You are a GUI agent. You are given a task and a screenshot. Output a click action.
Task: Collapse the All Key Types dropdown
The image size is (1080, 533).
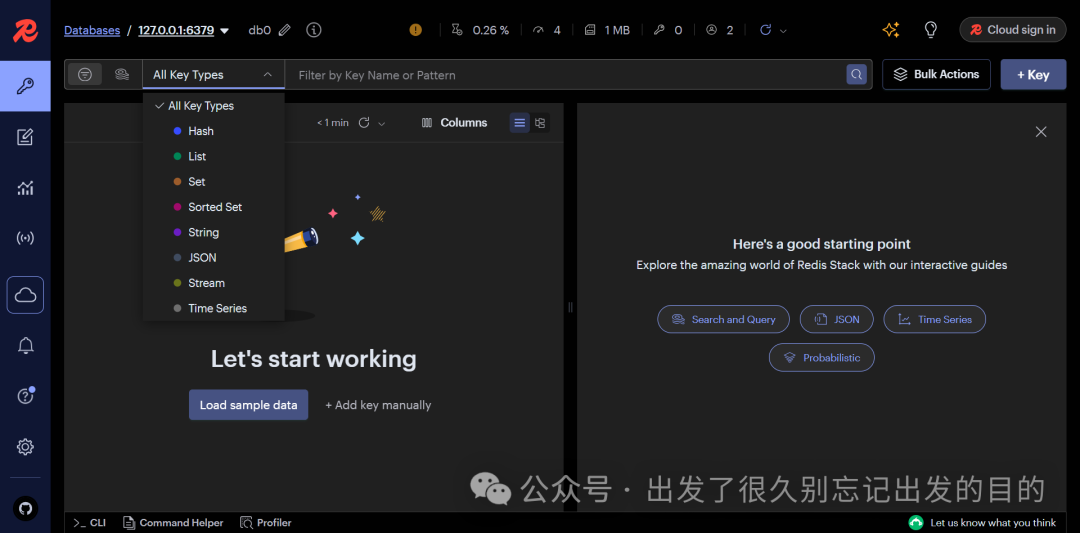pyautogui.click(x=268, y=75)
